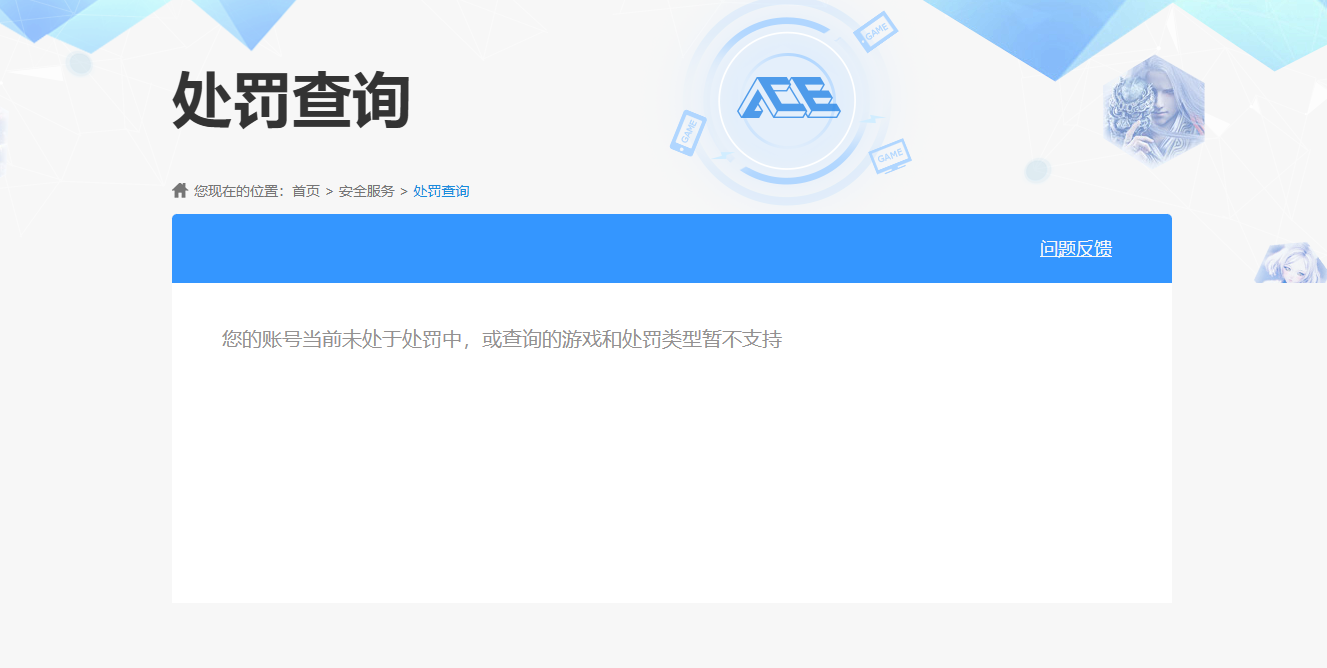Click the lightning bolt graphic beside the ACE logo
The width and height of the screenshot is (1327, 668).
(872, 119)
